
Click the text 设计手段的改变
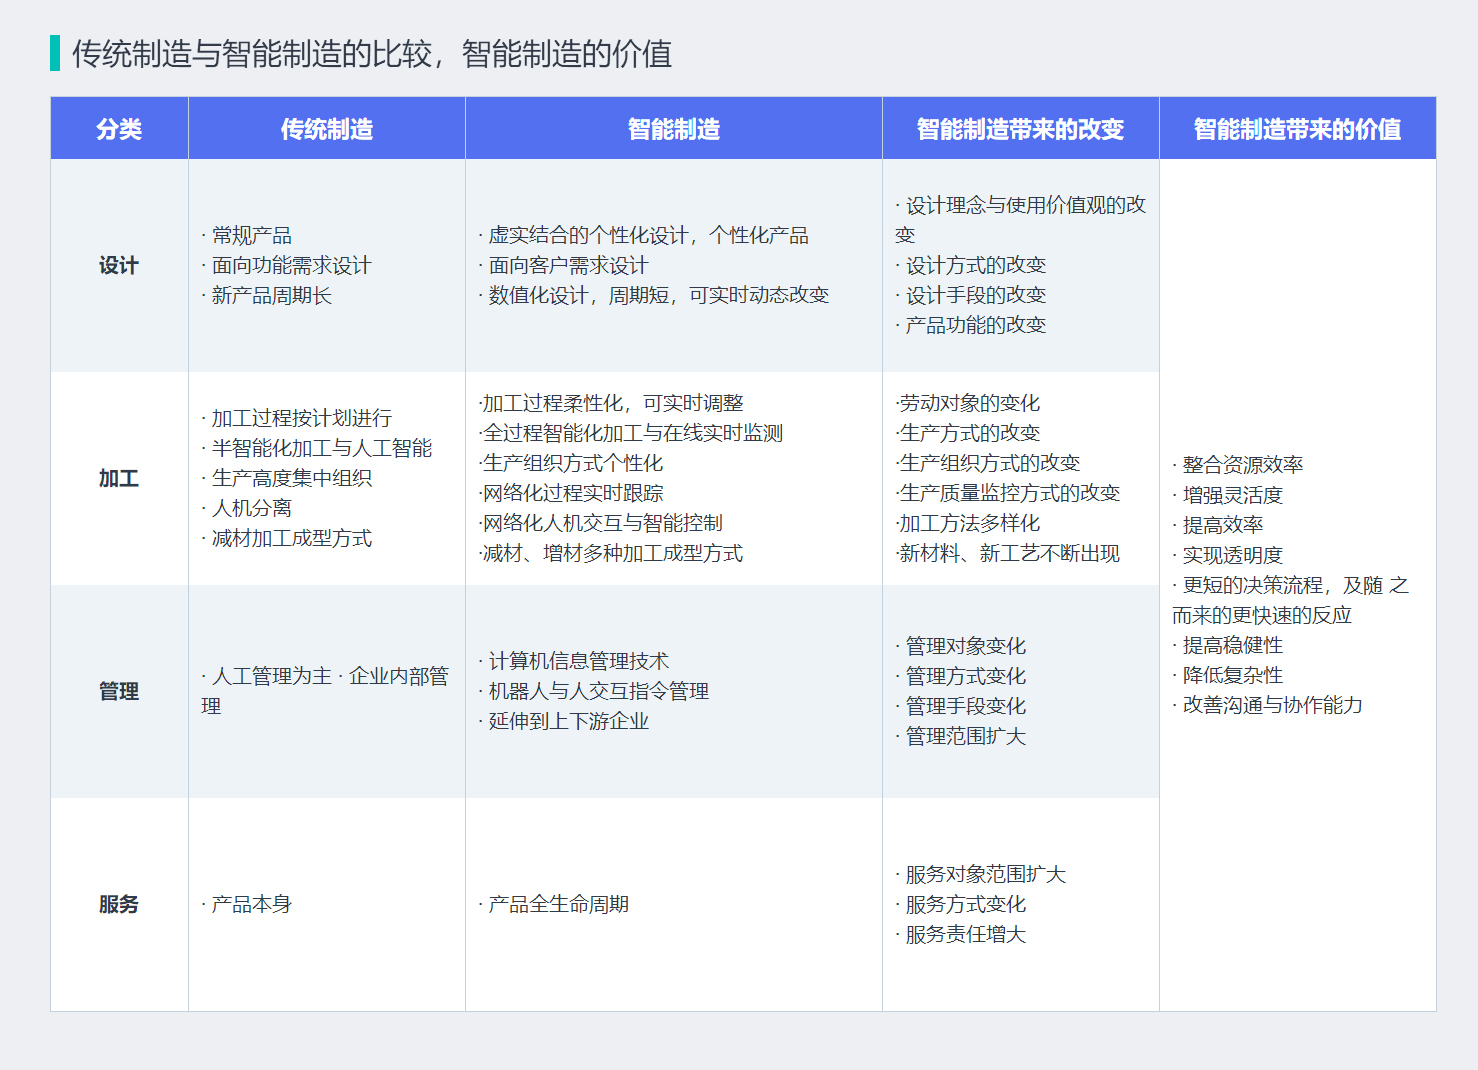point(971,296)
